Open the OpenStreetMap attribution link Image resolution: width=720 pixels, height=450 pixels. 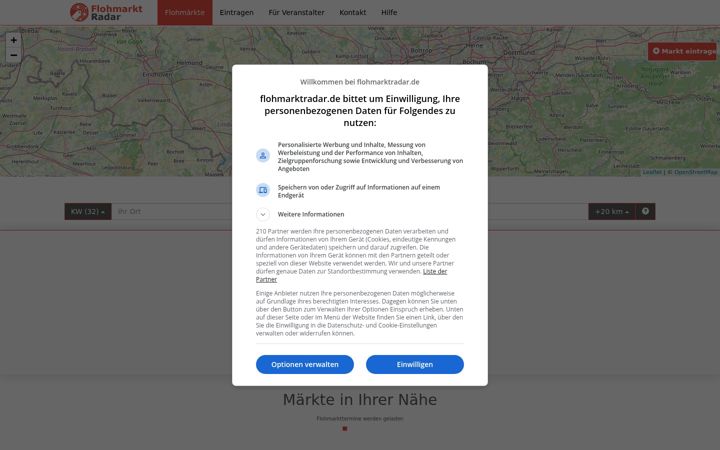(x=695, y=172)
